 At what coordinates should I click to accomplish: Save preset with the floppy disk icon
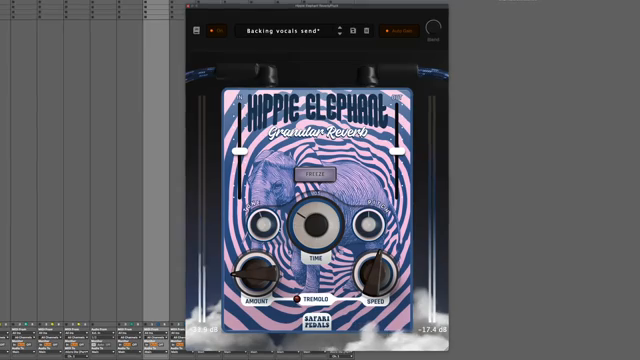tap(353, 31)
